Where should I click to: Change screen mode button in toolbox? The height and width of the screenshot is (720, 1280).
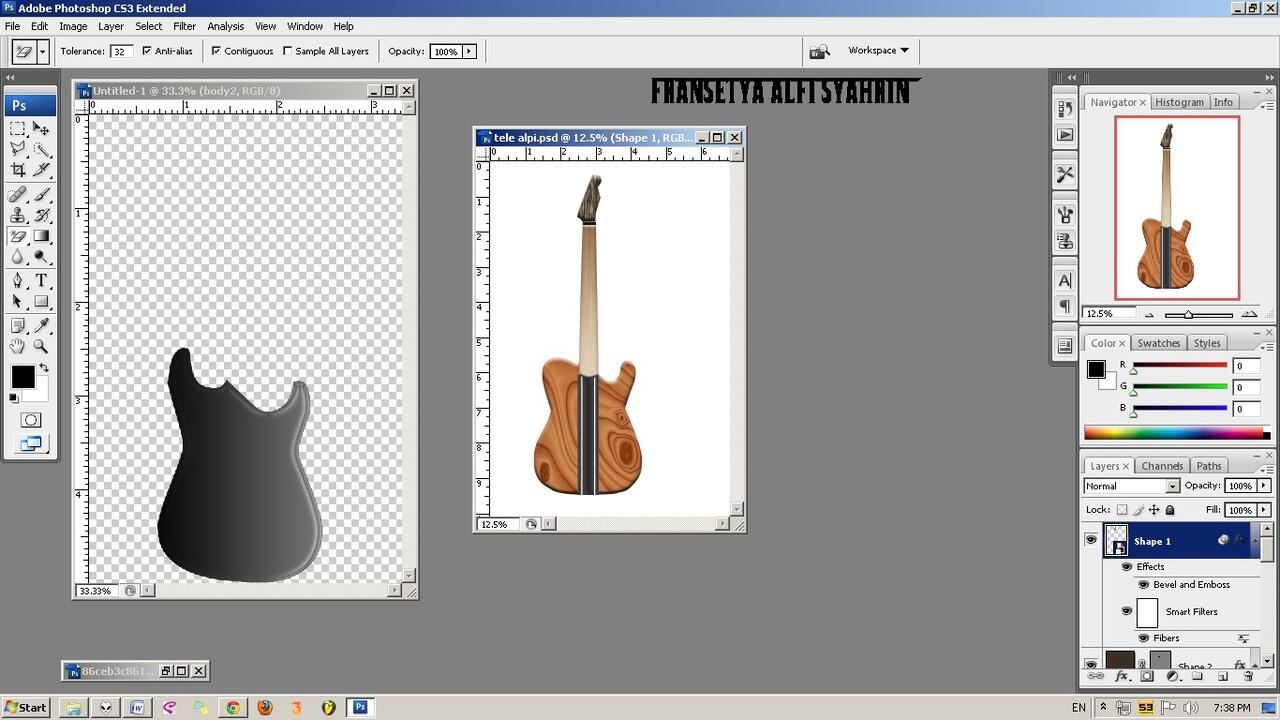31,444
